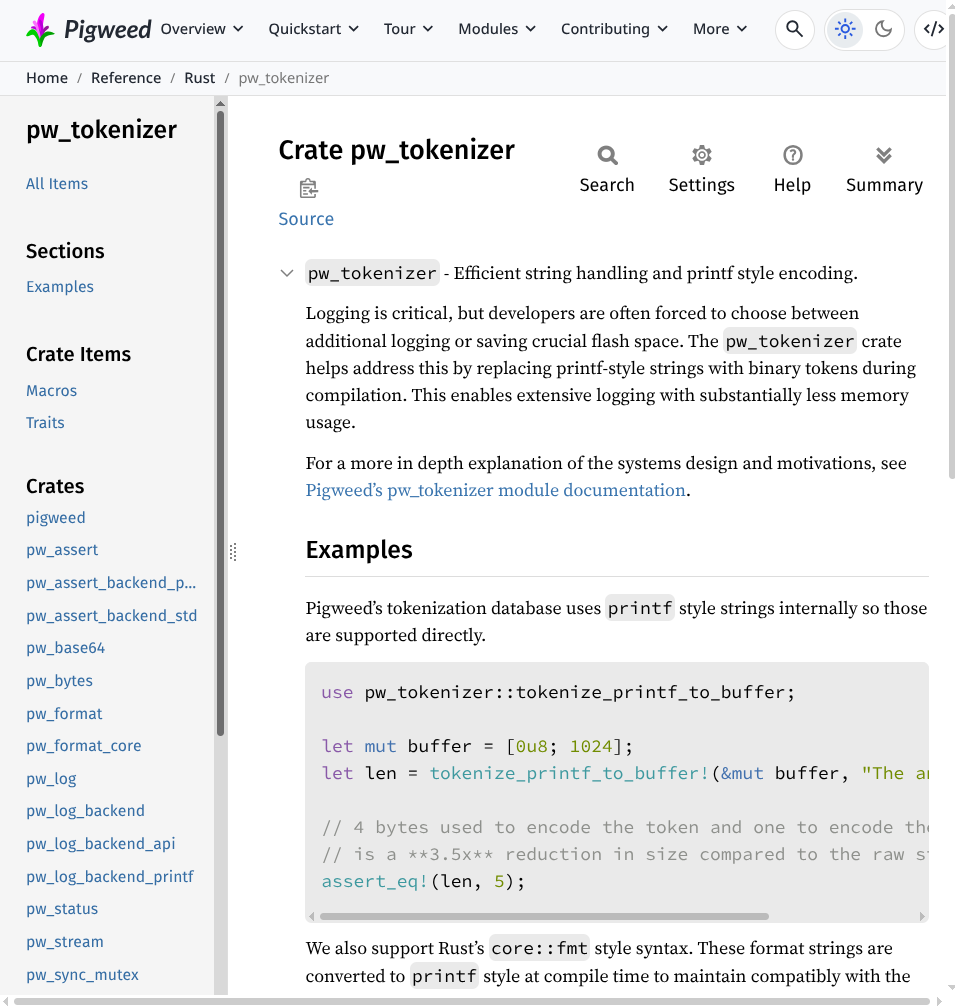Open All Items in sidebar
The height and width of the screenshot is (1006, 955).
tap(57, 184)
